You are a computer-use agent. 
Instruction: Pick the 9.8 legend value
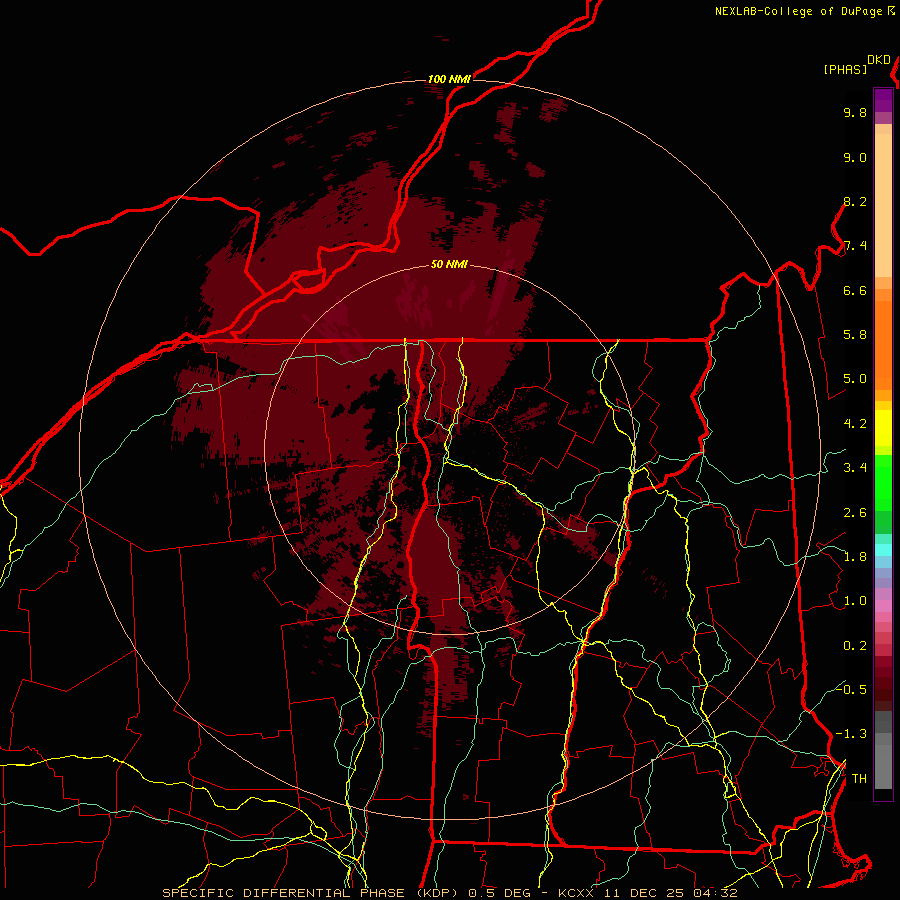tap(855, 112)
